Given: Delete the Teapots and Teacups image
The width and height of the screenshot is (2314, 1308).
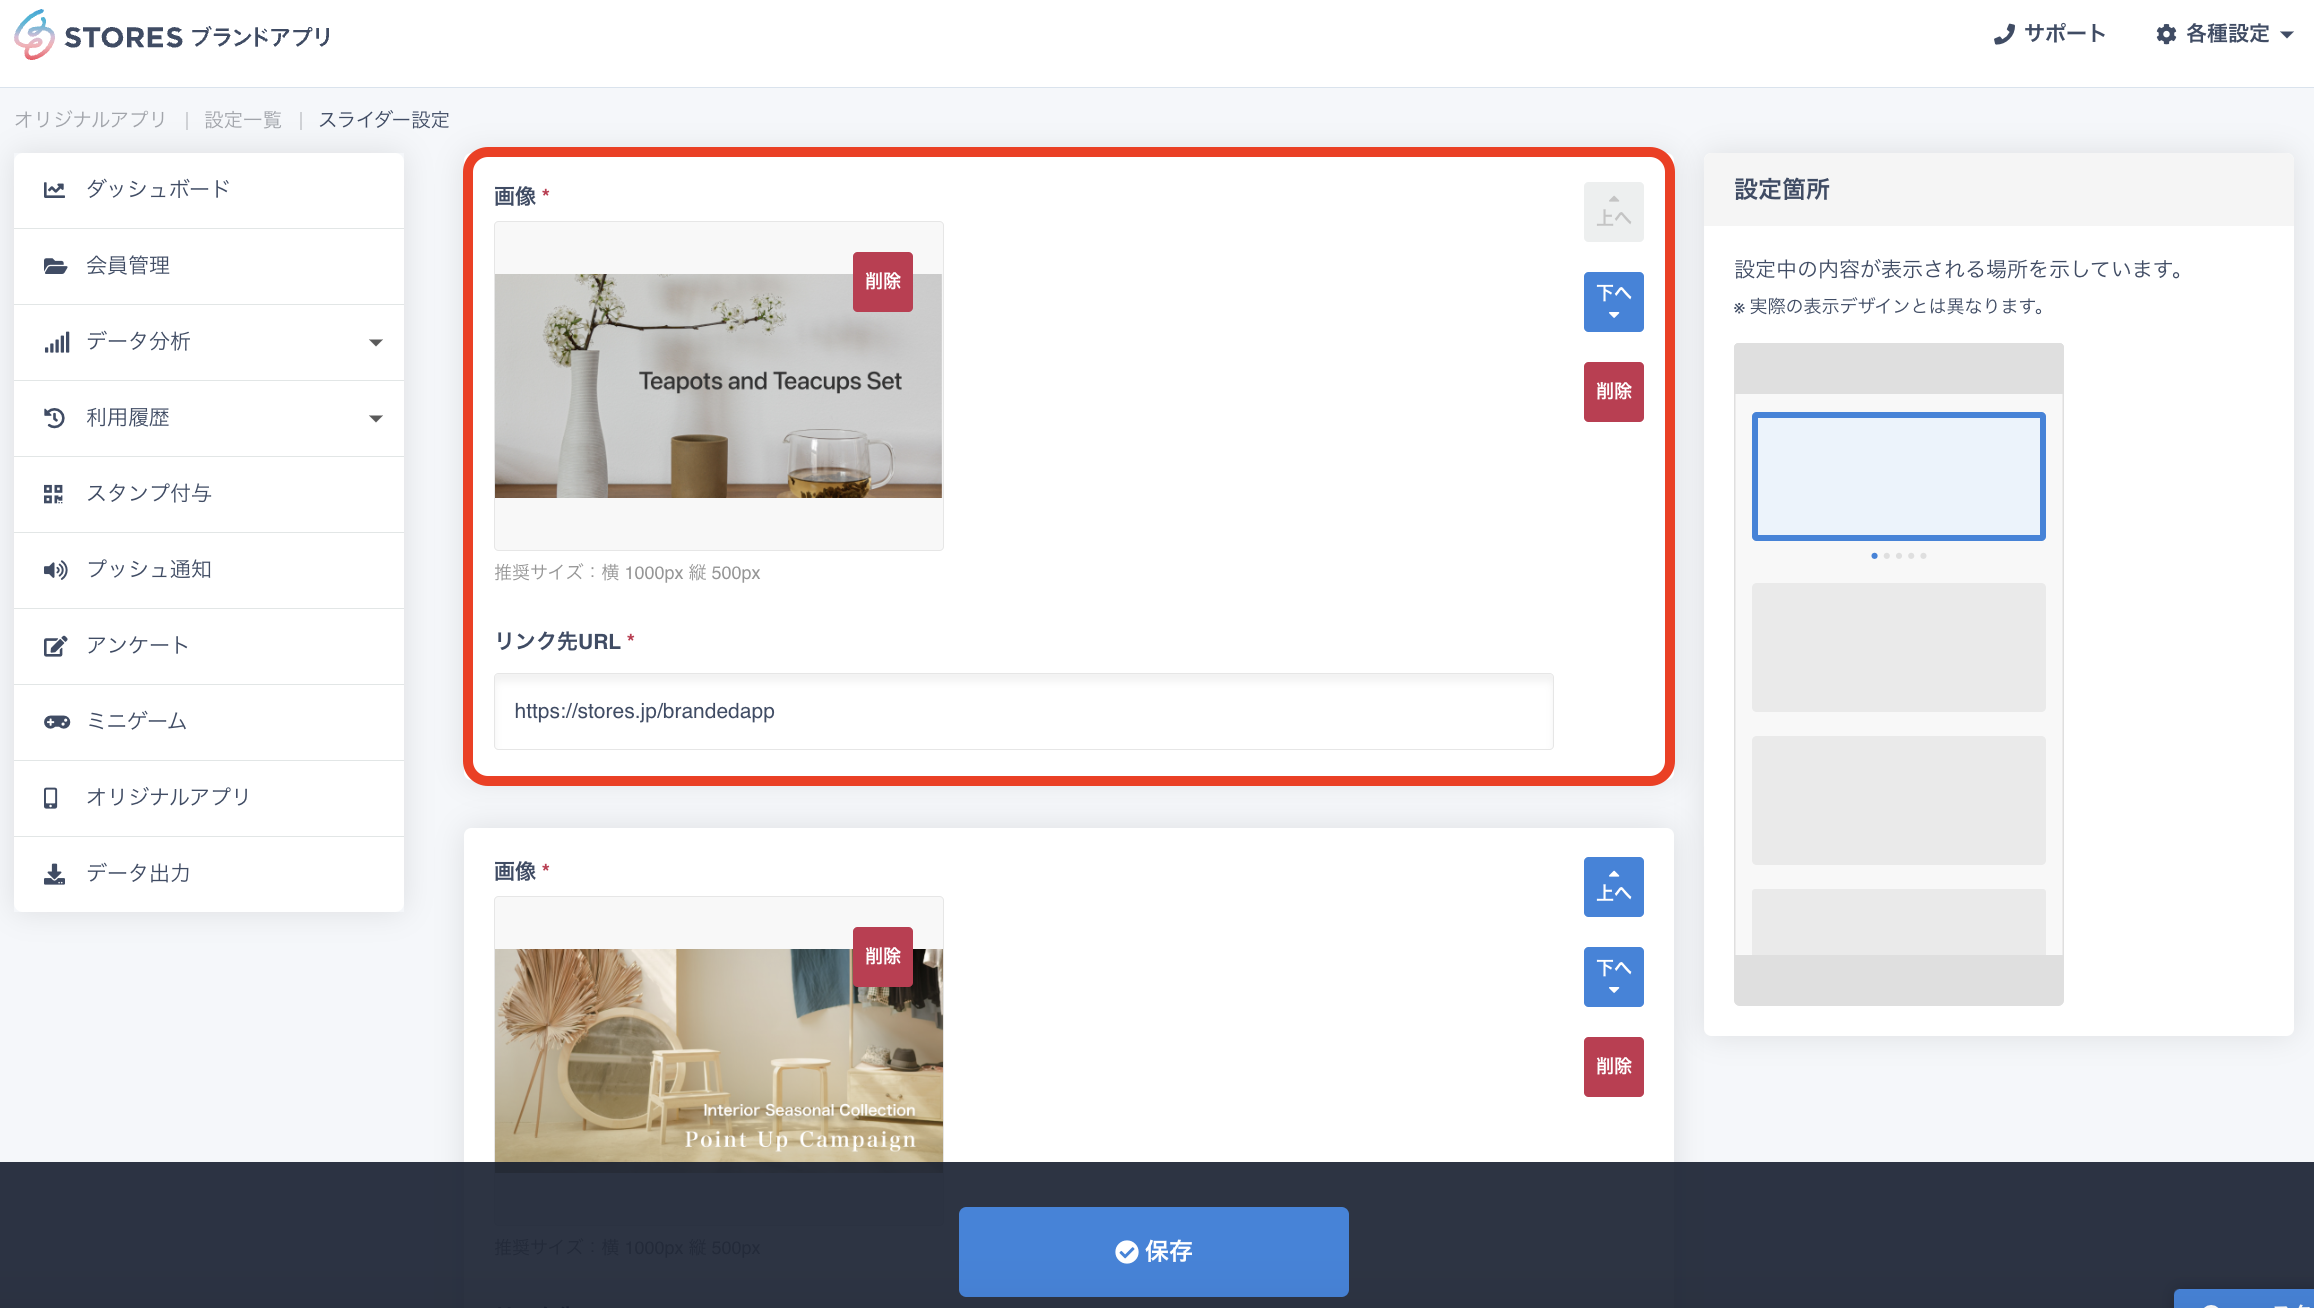Looking at the screenshot, I should pos(883,282).
